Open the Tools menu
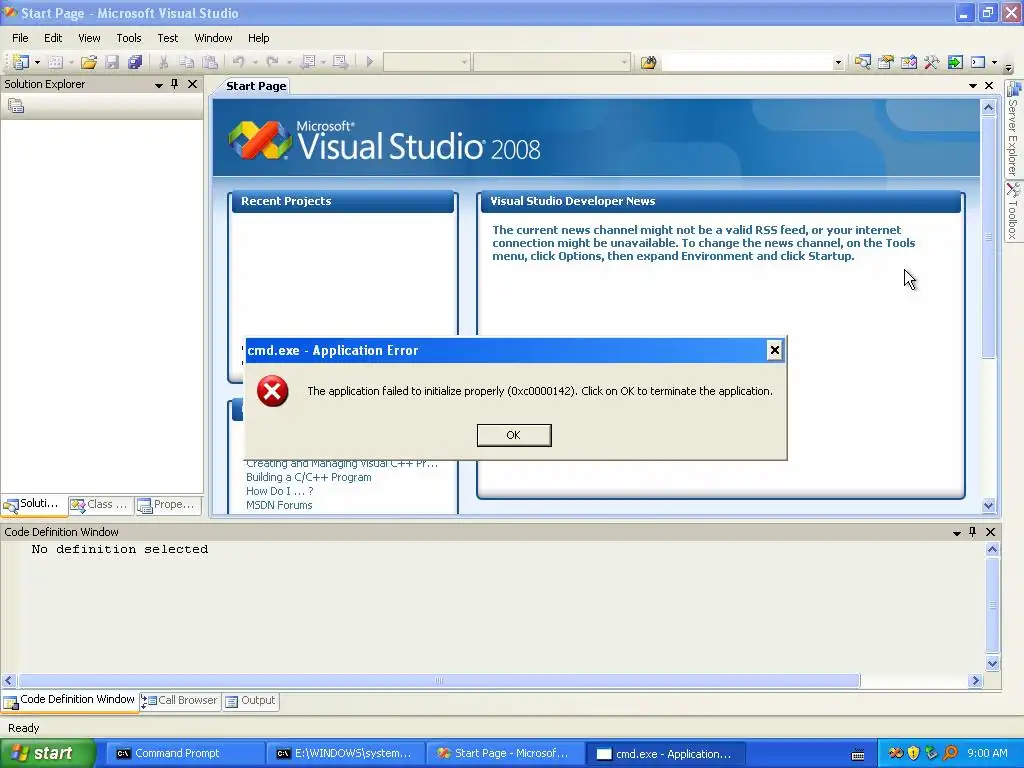The height and width of the screenshot is (768, 1024). coord(129,38)
